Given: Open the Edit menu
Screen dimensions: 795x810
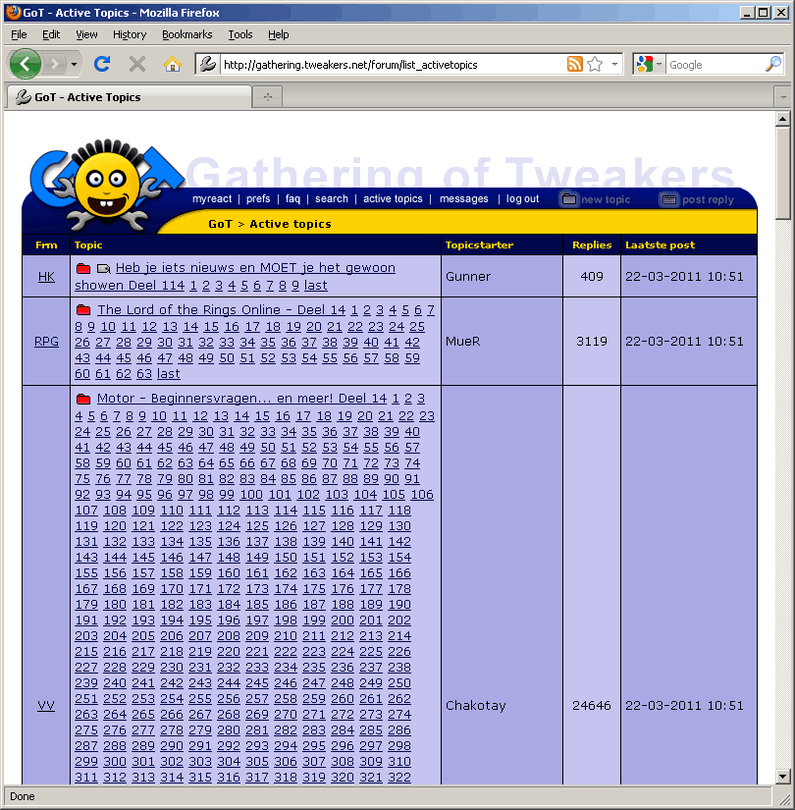Looking at the screenshot, I should 51,35.
